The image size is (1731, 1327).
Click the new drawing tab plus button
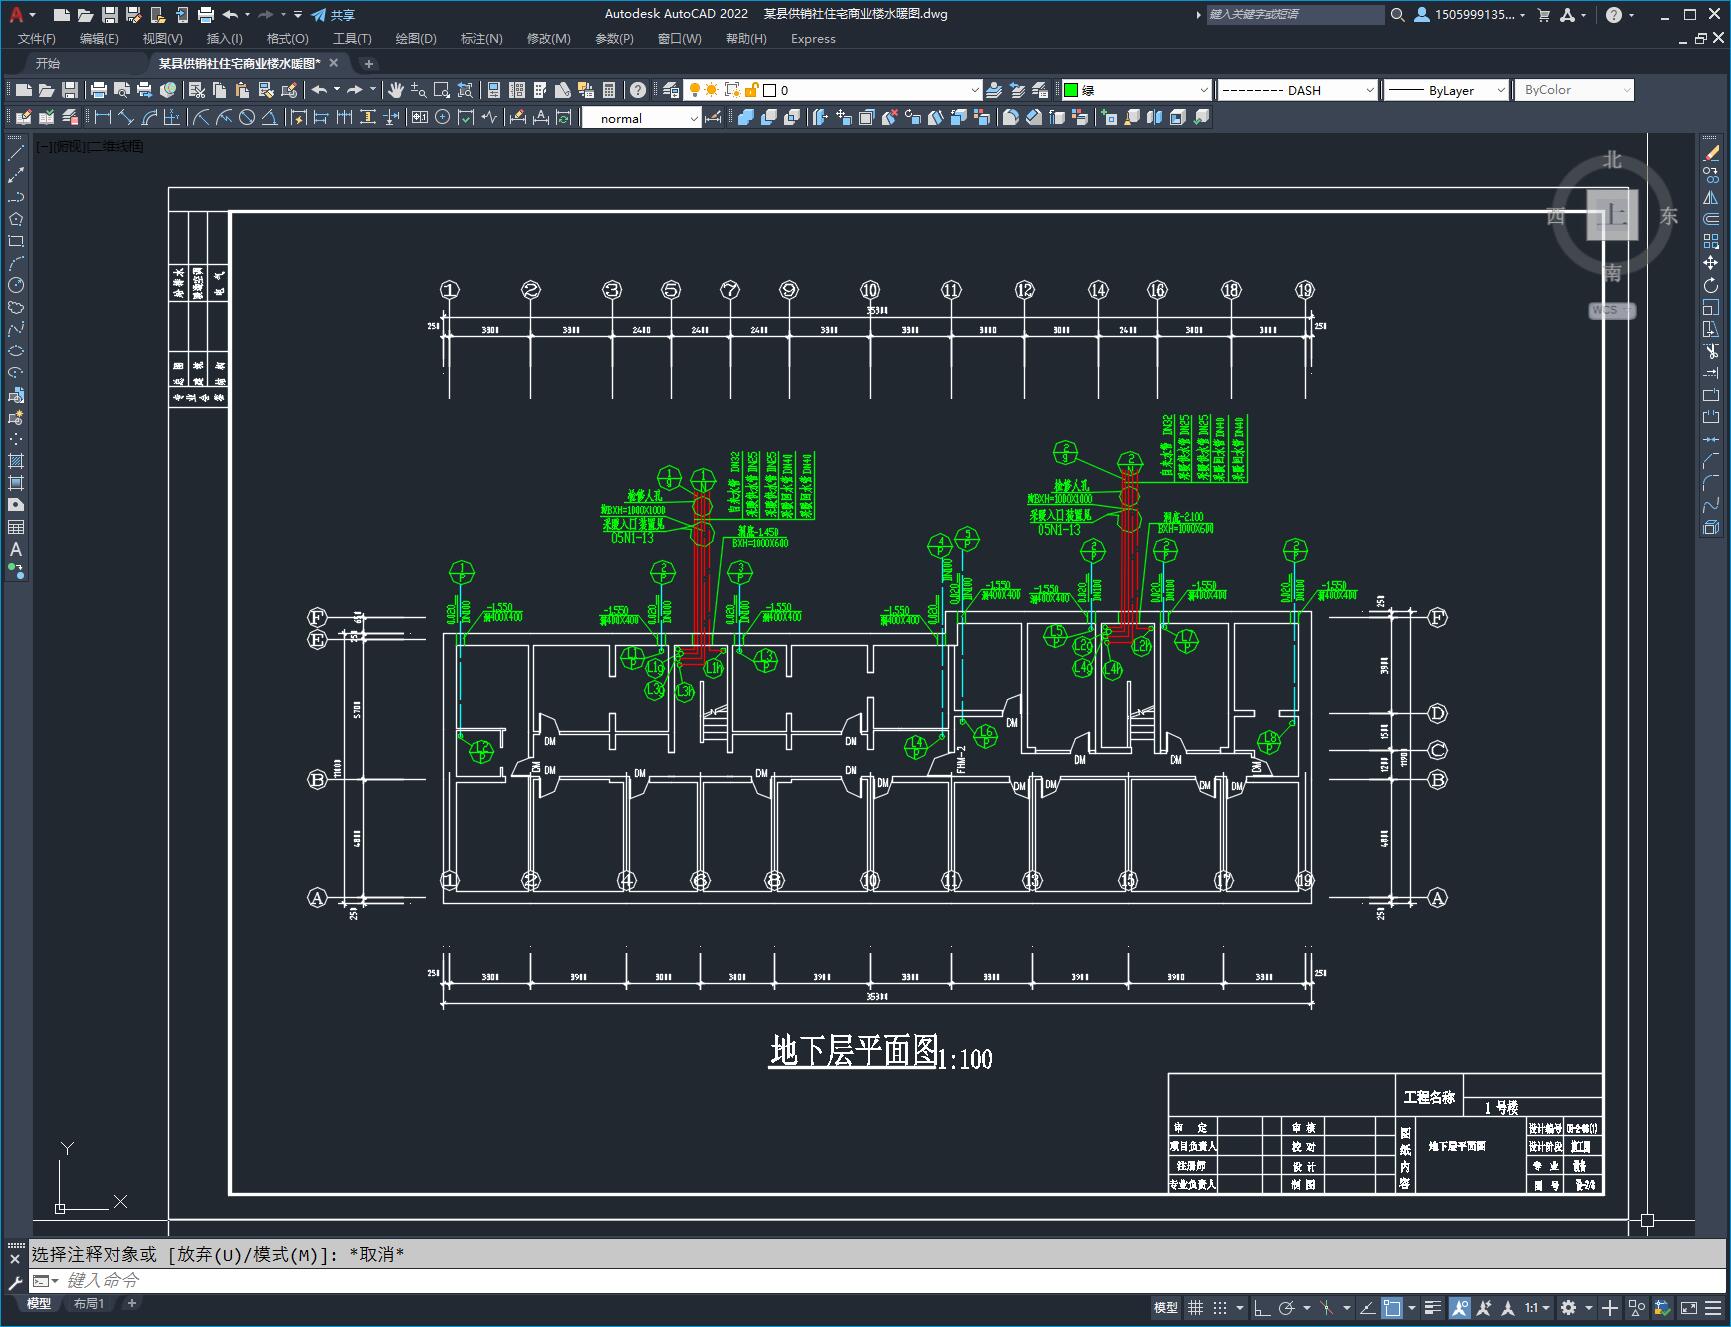368,63
